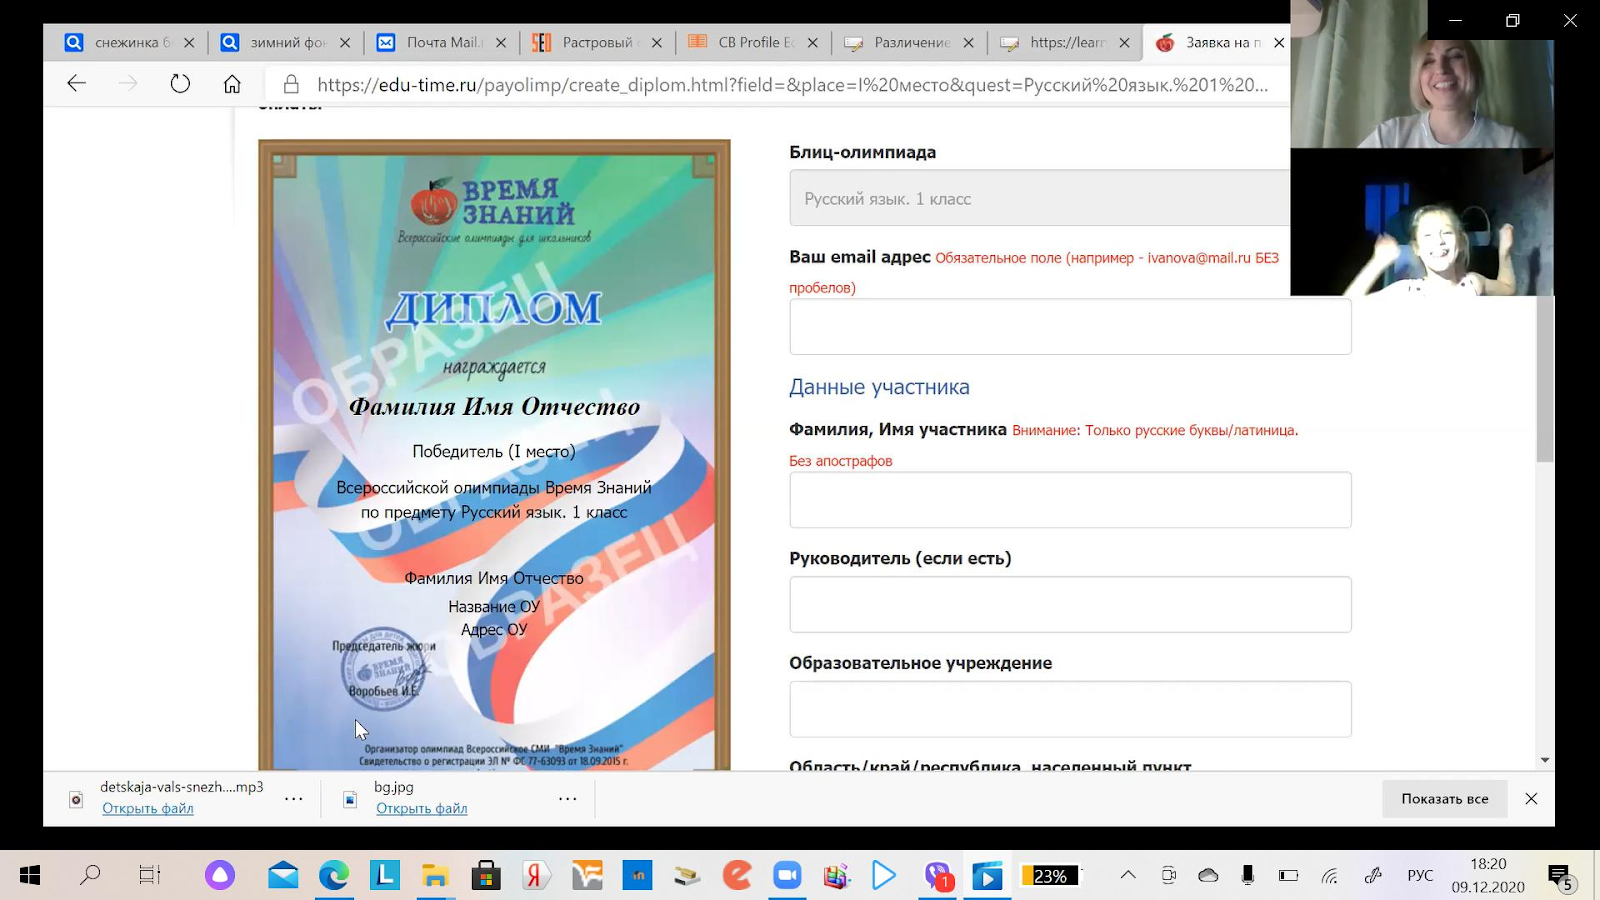The width and height of the screenshot is (1600, 900).
Task: Click 'Показать все' downloads button
Action: coord(1445,798)
